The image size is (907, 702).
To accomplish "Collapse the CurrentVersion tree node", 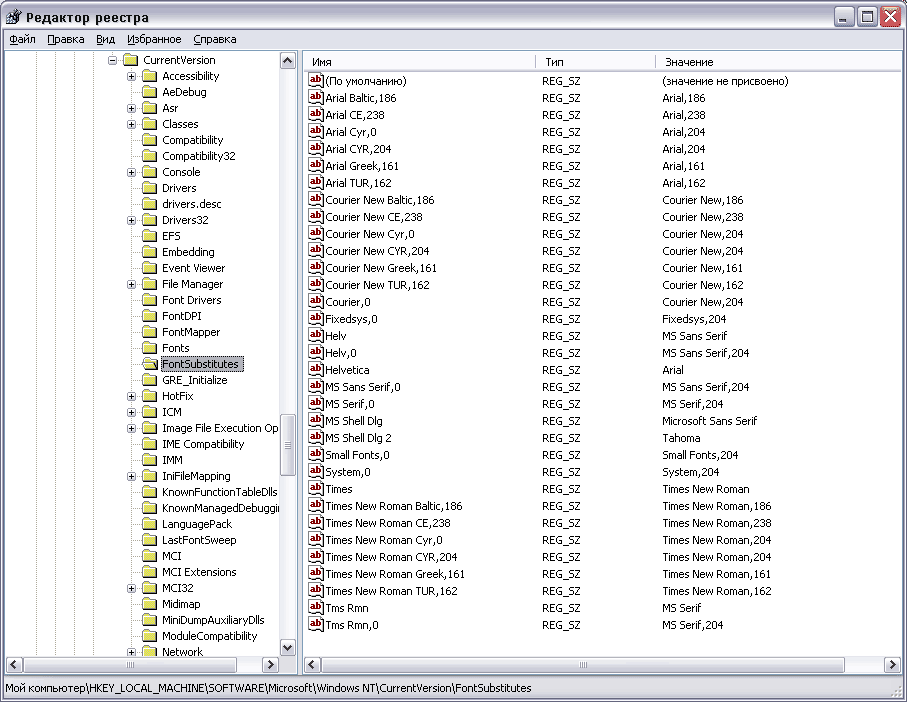I will tap(112, 60).
